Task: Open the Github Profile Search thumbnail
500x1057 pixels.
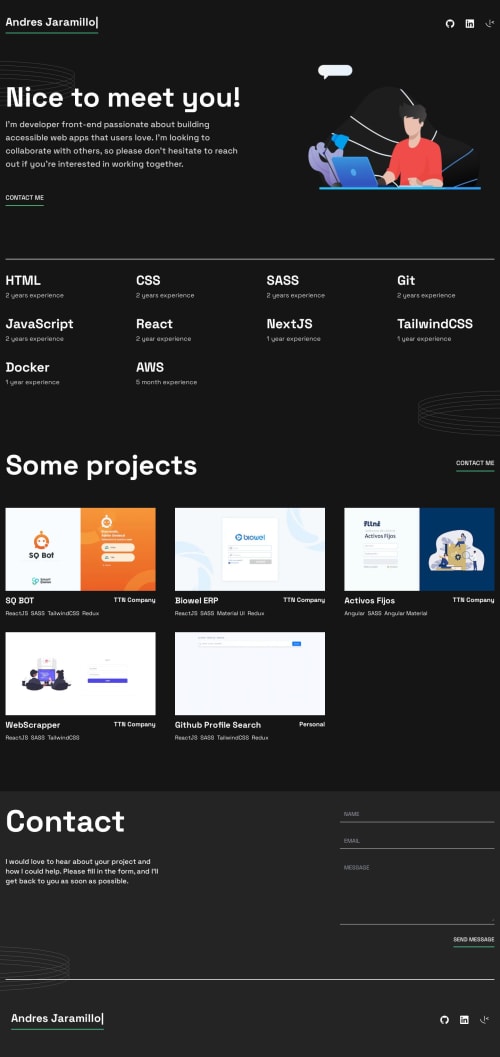Action: [250, 673]
